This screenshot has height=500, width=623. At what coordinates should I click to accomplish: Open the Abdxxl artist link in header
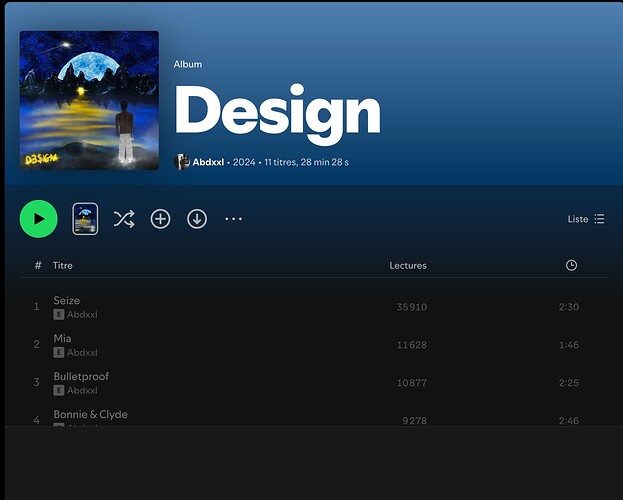click(x=208, y=162)
